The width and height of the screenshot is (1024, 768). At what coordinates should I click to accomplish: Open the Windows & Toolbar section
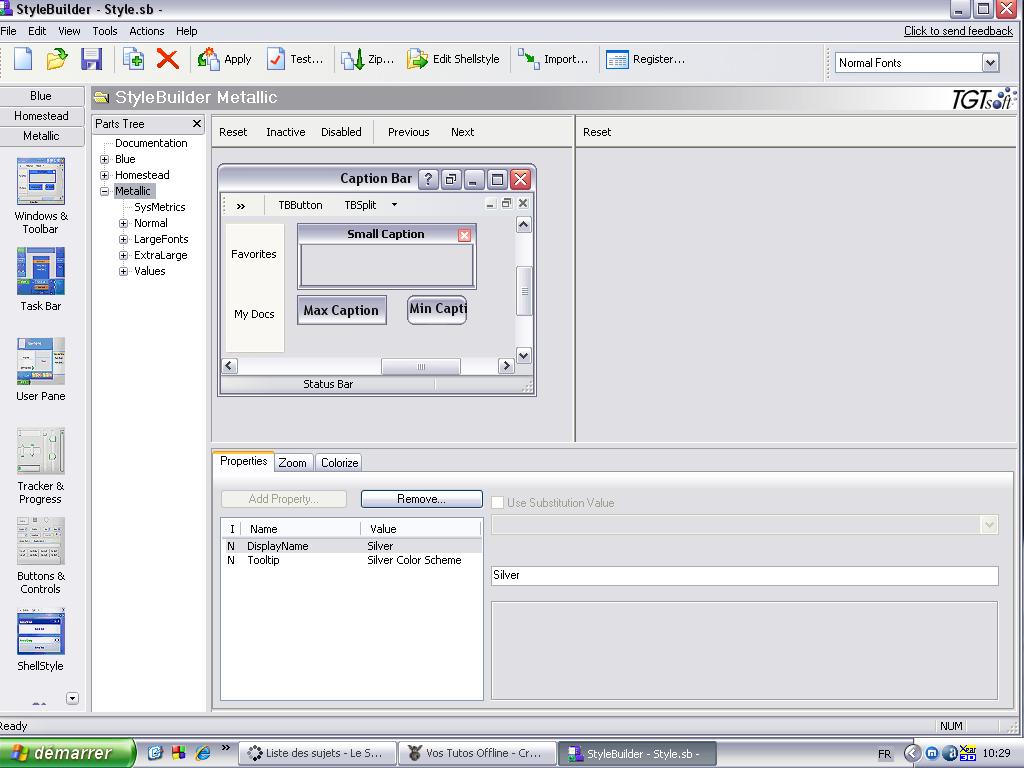coord(41,182)
